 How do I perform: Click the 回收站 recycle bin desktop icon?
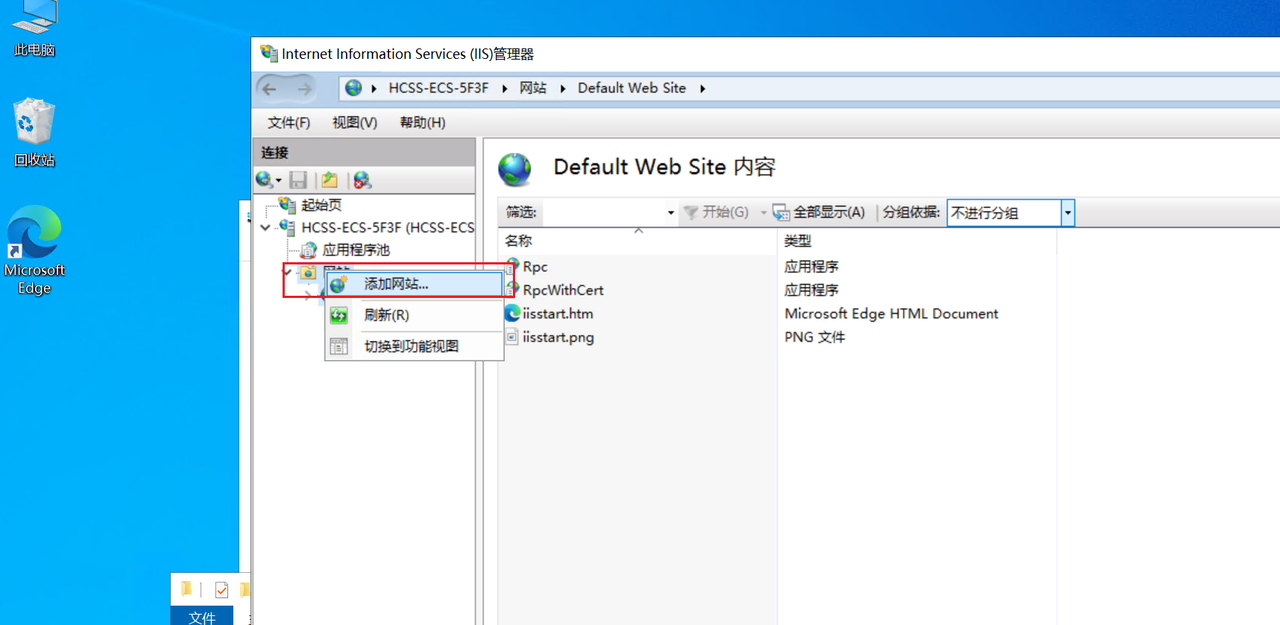[x=34, y=133]
